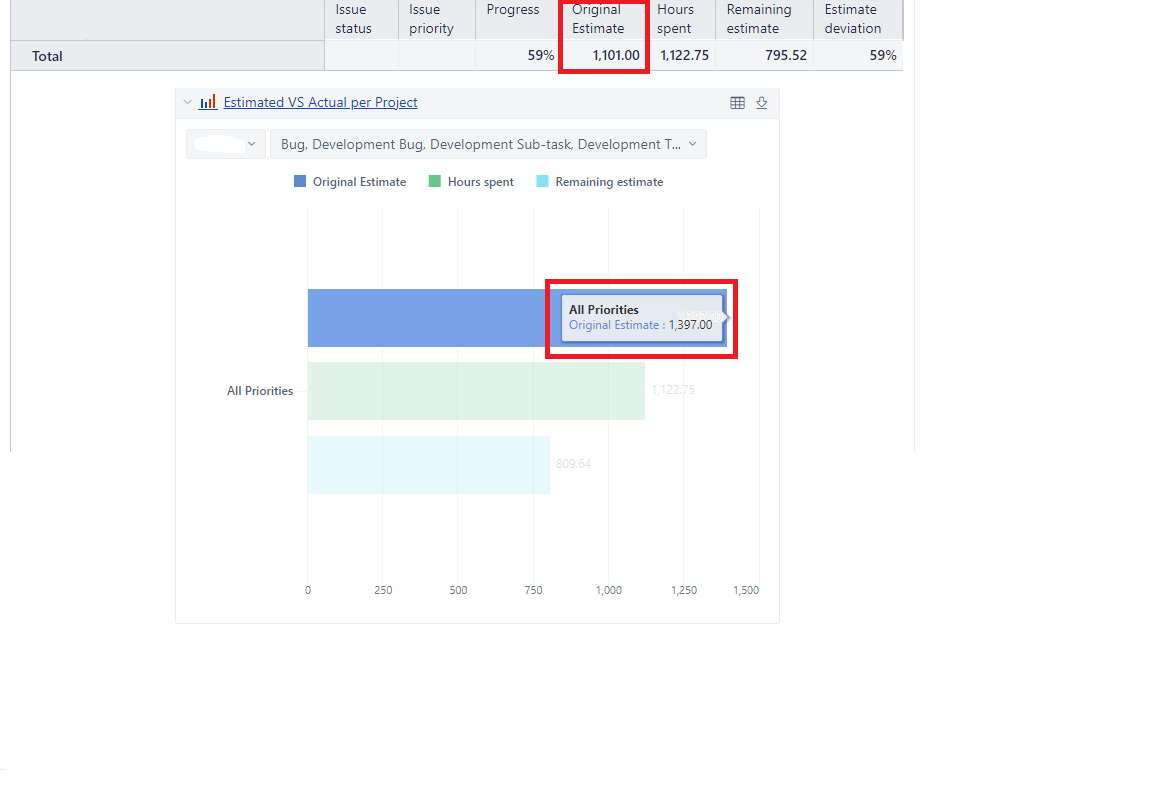Image resolution: width=1152 pixels, height=793 pixels.
Task: Select the Issue status column header
Action: tap(361, 19)
